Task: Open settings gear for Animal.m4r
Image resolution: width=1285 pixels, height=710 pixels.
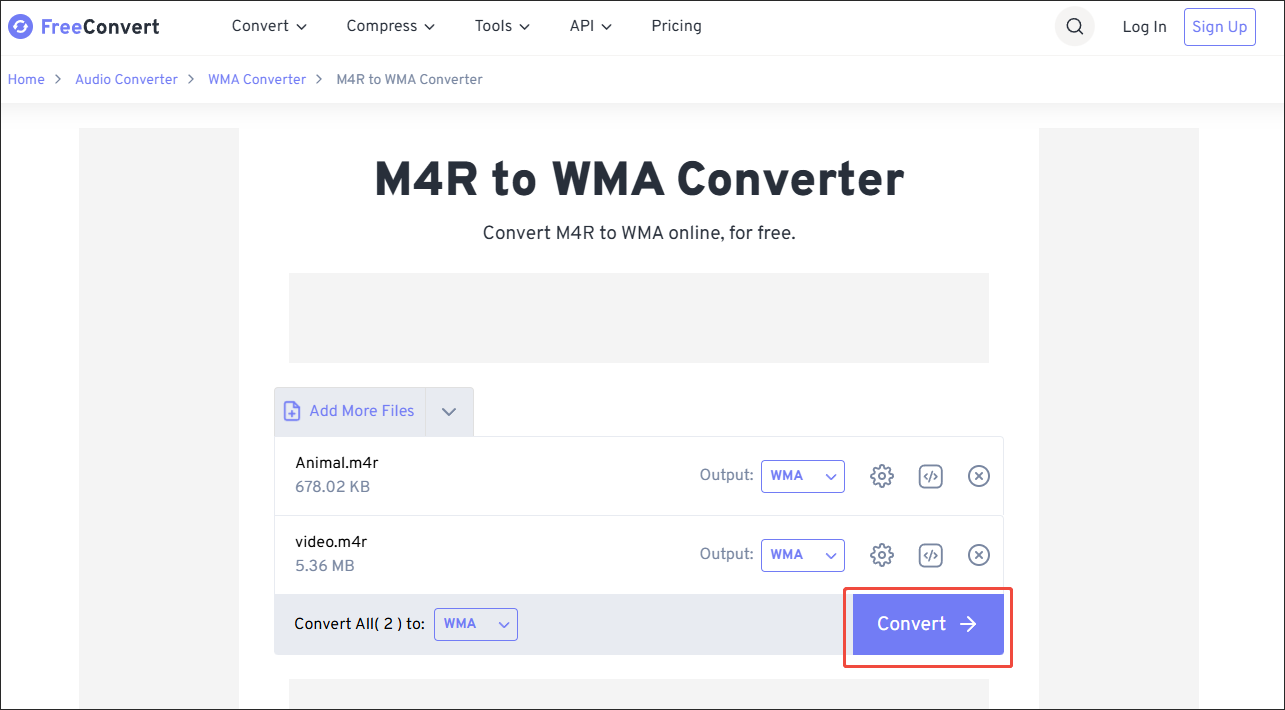Action: pyautogui.click(x=881, y=476)
